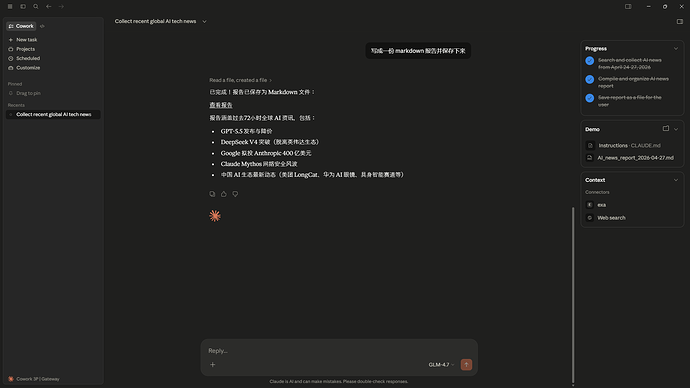The height and width of the screenshot is (388, 690).
Task: Click the 'Drag to pin' placeholder
Action: pyautogui.click(x=28, y=93)
